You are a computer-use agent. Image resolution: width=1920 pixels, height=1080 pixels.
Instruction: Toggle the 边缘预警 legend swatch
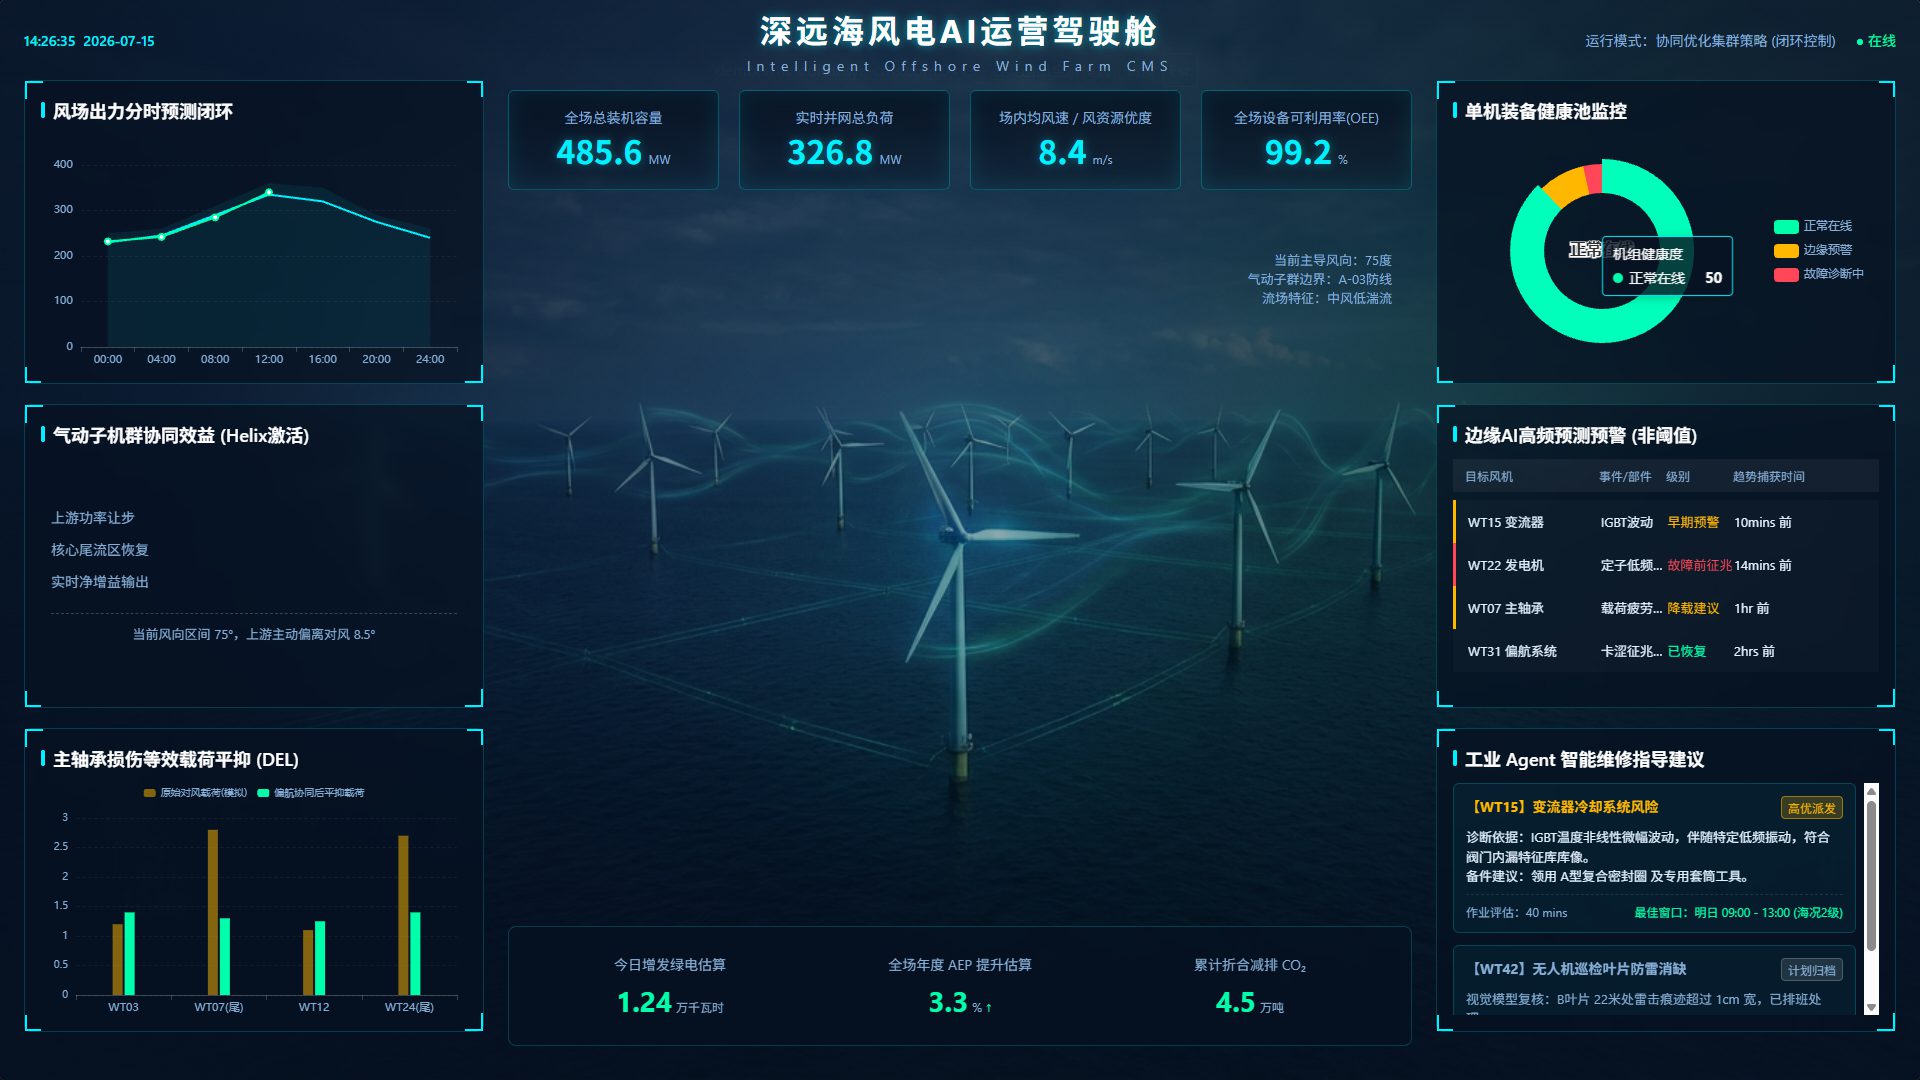[1786, 250]
